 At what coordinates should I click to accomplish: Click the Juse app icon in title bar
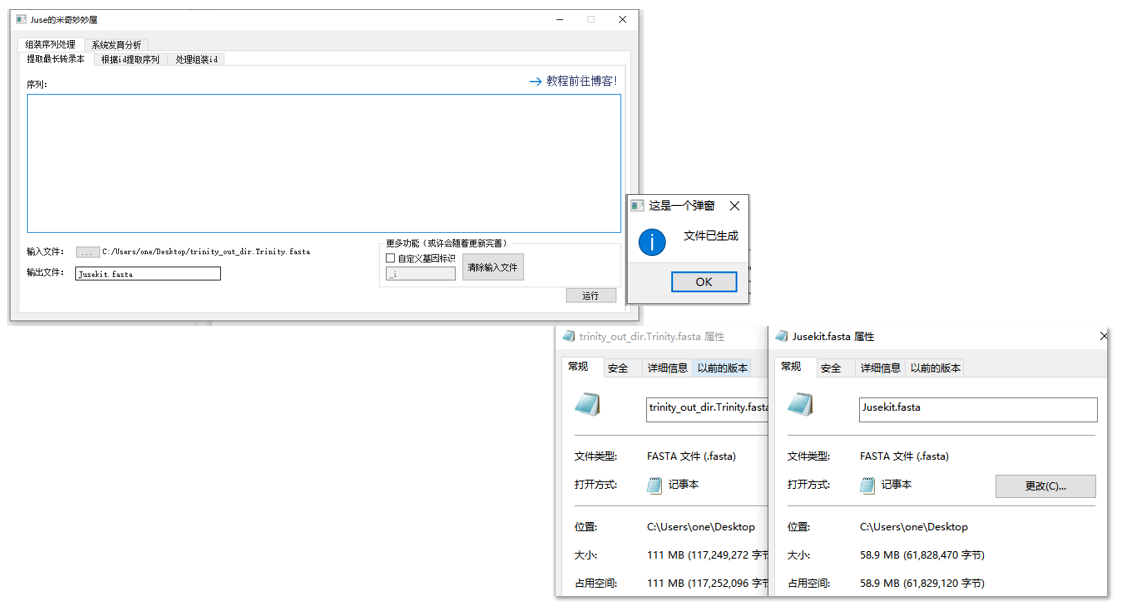coord(21,20)
